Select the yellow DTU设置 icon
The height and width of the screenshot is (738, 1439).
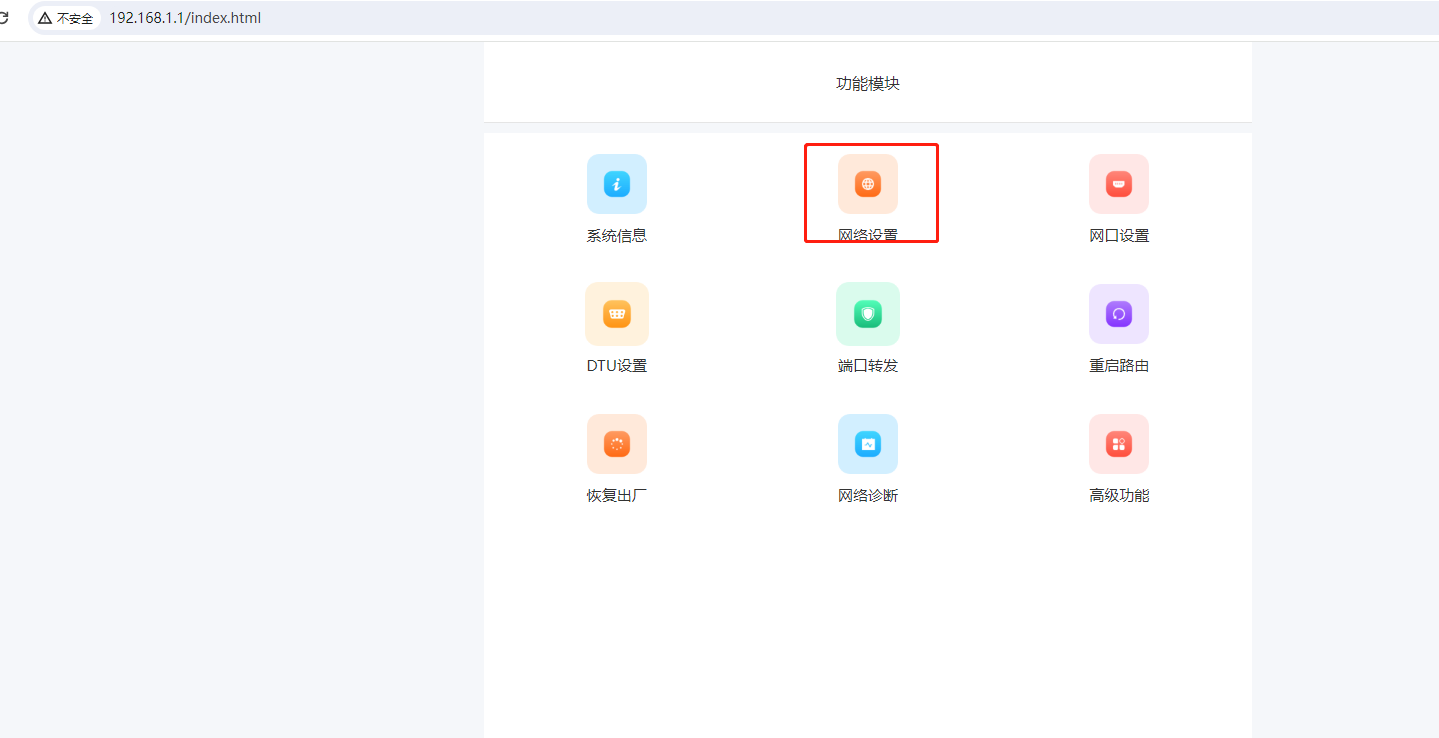pyautogui.click(x=617, y=314)
